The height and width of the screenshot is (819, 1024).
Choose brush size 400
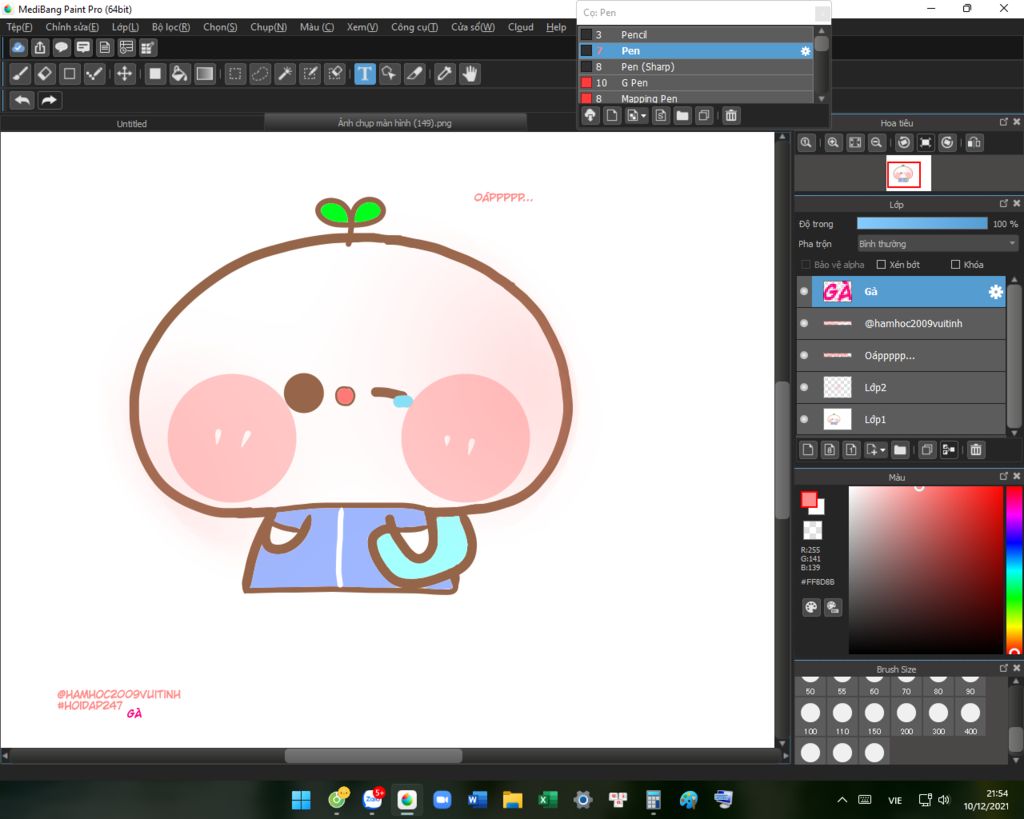pos(970,718)
